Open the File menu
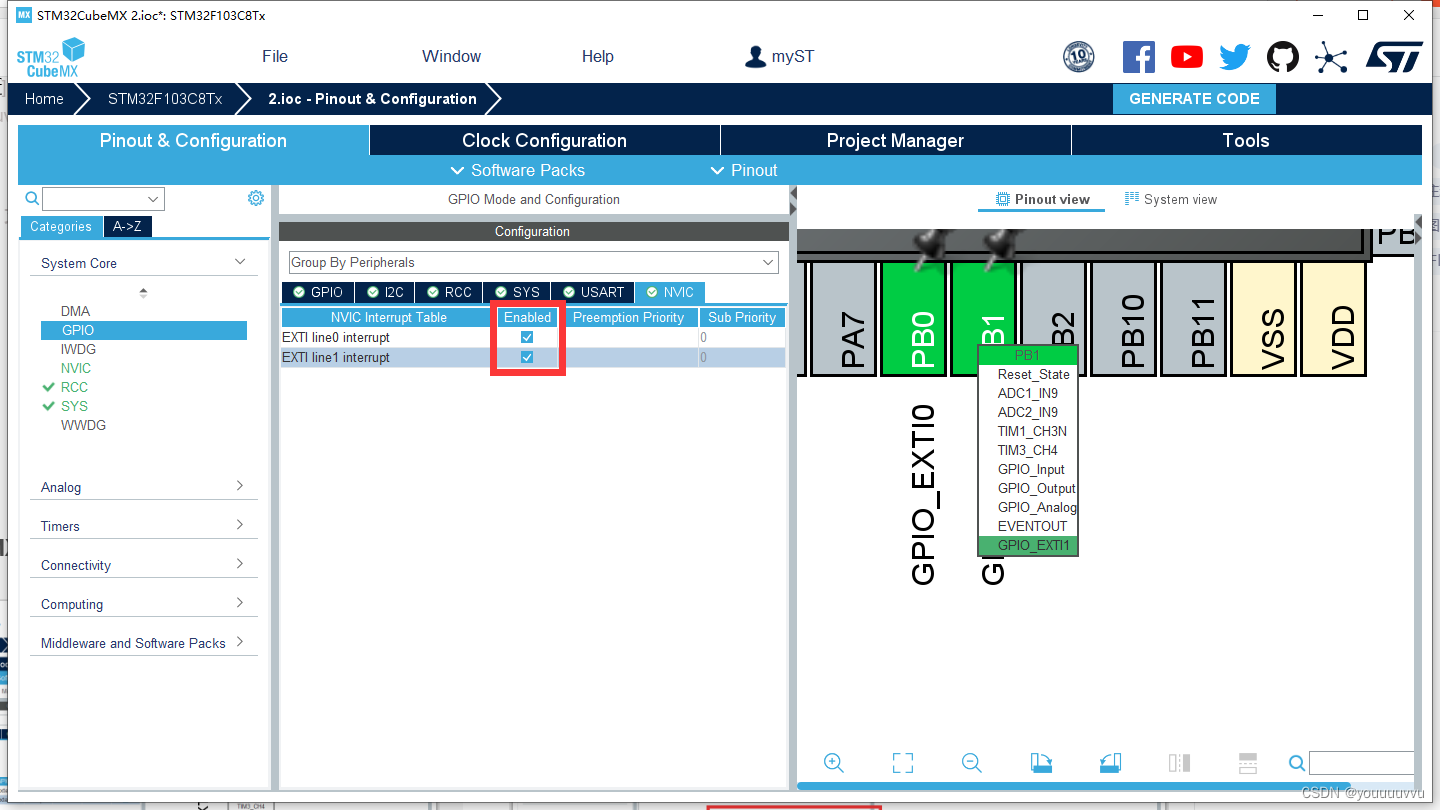 (275, 56)
